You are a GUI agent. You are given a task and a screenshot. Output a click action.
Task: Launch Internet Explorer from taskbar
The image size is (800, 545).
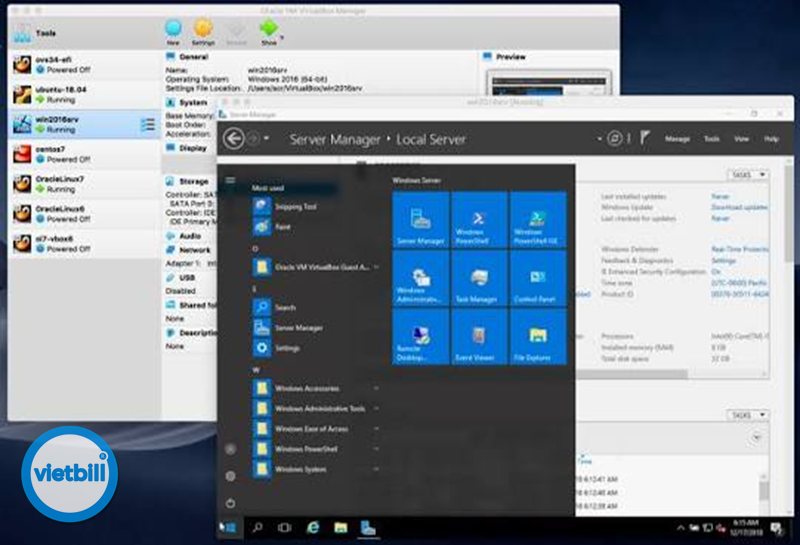tap(313, 528)
